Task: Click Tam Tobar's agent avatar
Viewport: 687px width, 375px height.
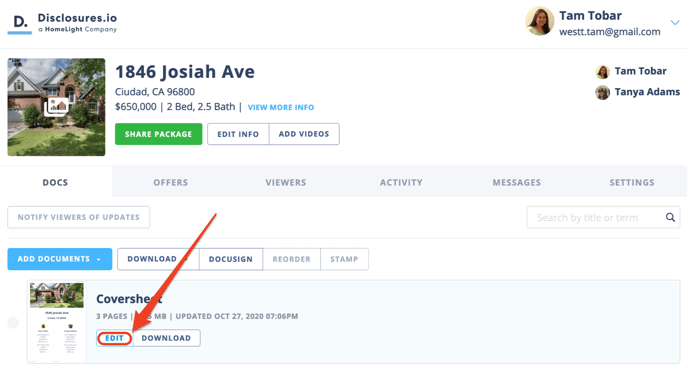Action: coord(602,71)
